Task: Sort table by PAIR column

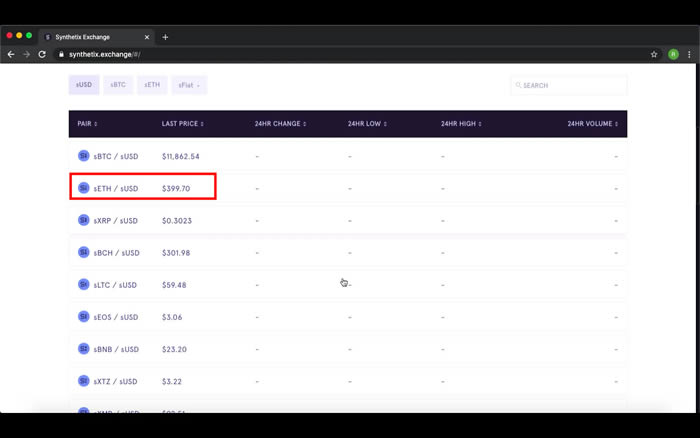Action: click(x=87, y=124)
